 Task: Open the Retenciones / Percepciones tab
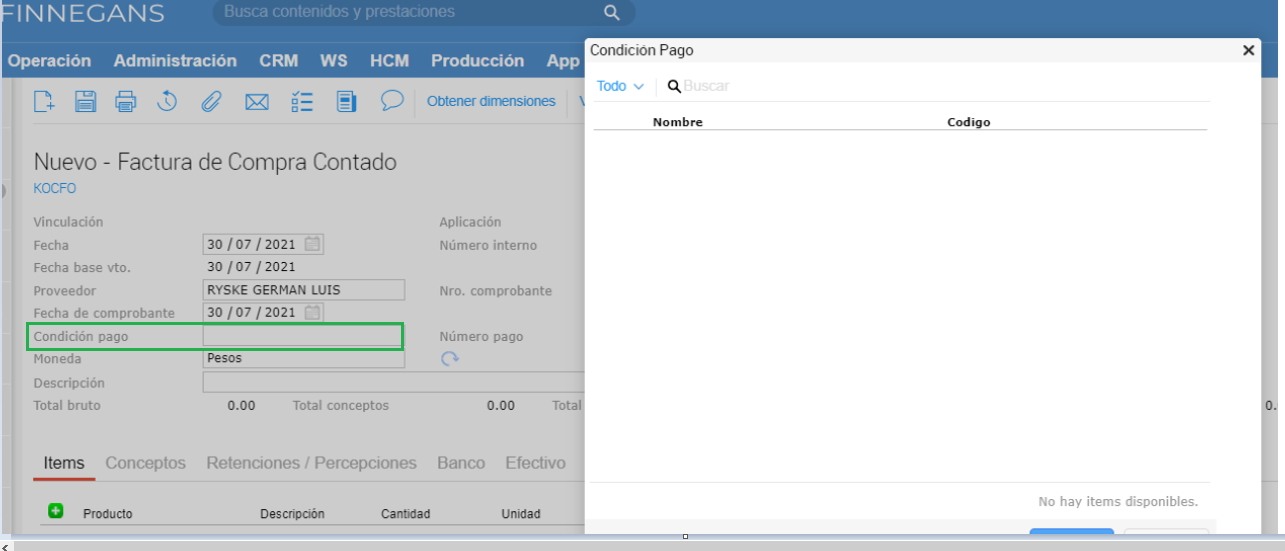point(311,463)
